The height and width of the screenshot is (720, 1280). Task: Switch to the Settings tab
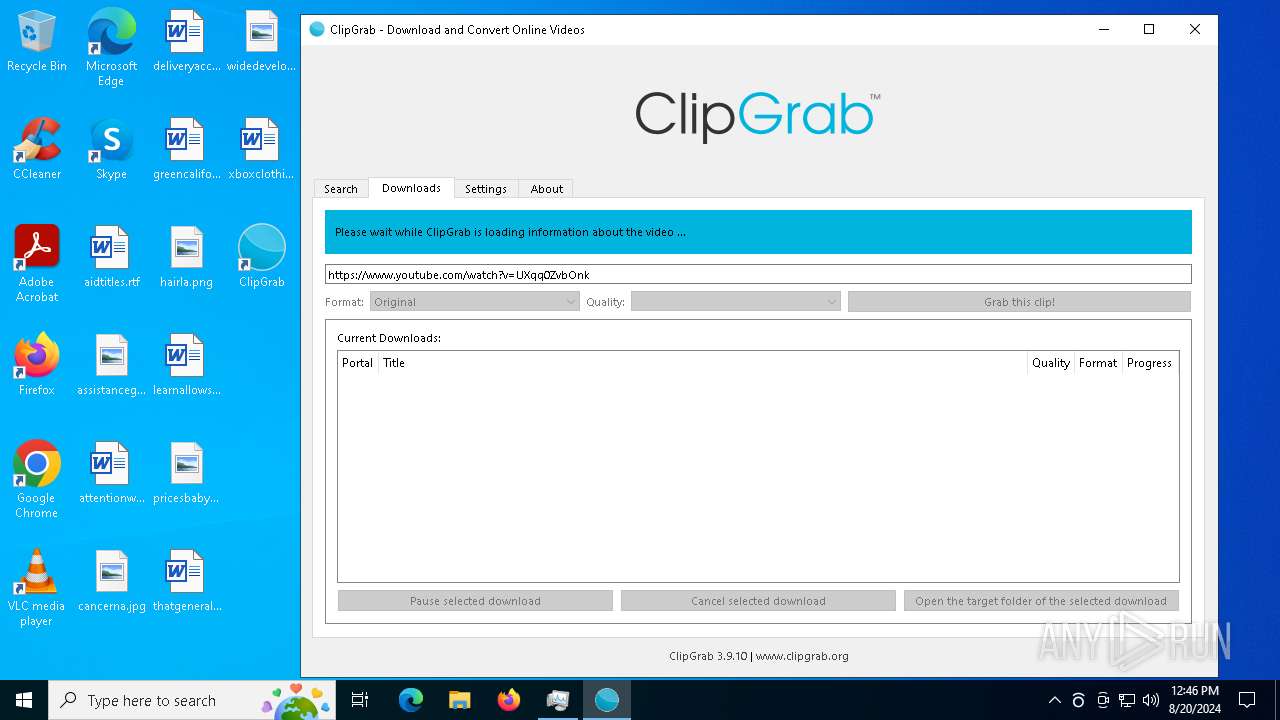click(x=486, y=189)
